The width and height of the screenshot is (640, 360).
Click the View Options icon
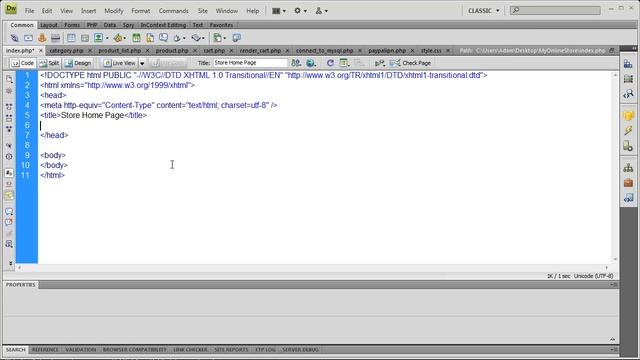(344, 63)
